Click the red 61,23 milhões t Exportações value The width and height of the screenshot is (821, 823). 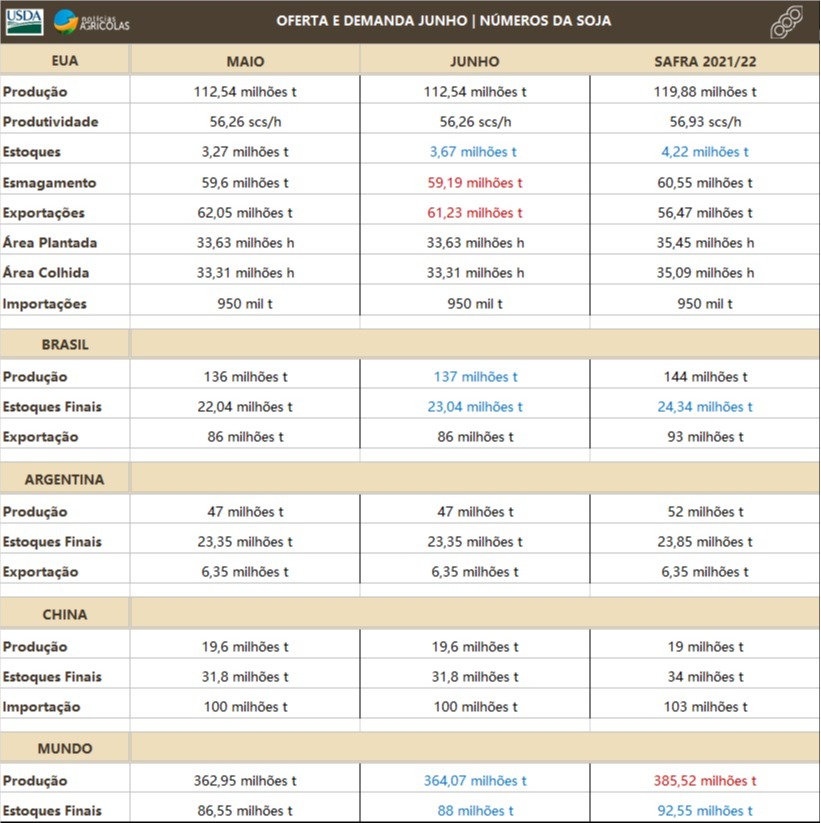tap(474, 213)
